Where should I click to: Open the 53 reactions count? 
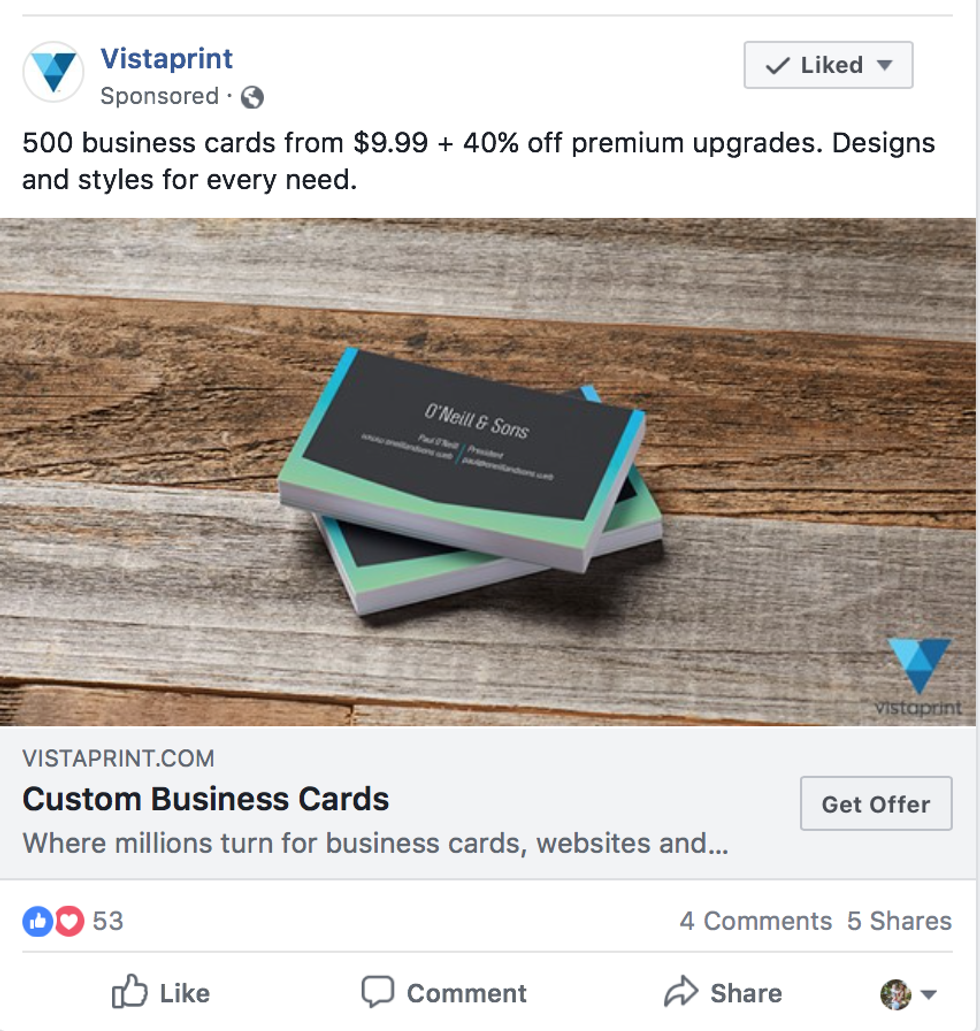point(108,921)
